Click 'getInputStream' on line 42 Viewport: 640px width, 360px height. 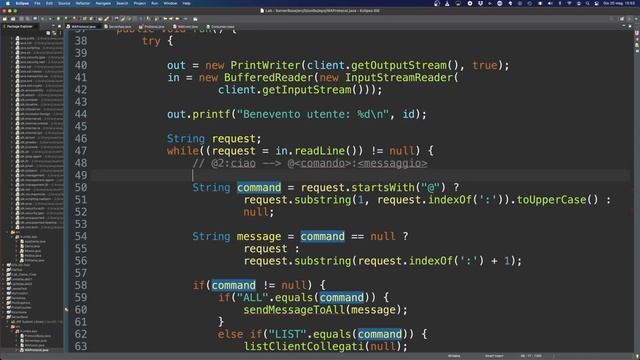click(307, 90)
